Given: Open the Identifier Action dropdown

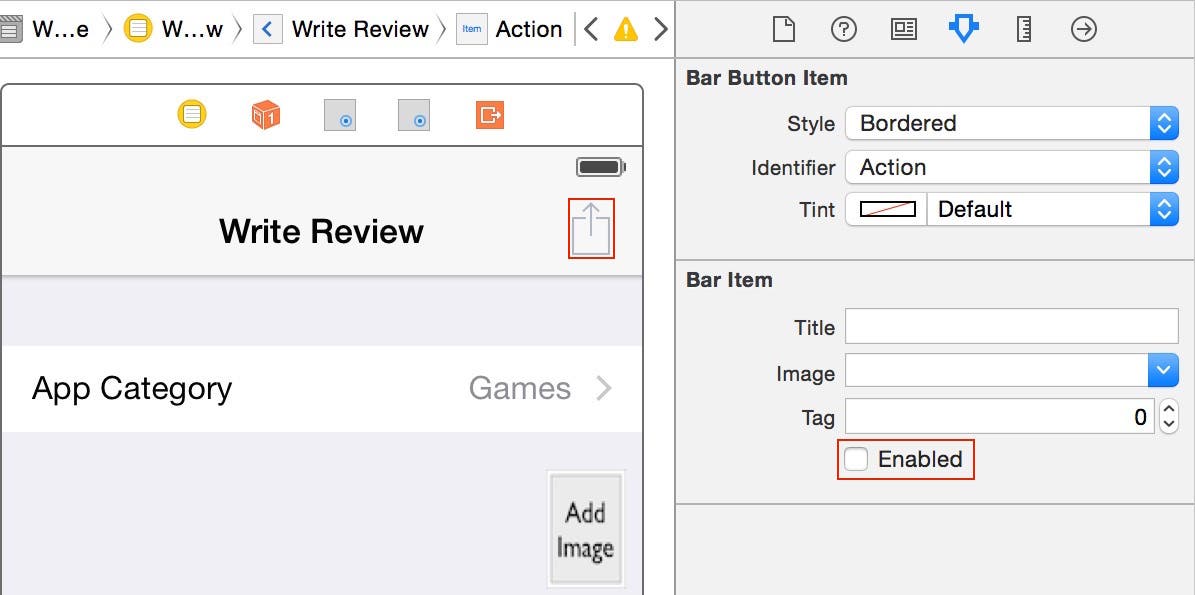Looking at the screenshot, I should [1011, 167].
